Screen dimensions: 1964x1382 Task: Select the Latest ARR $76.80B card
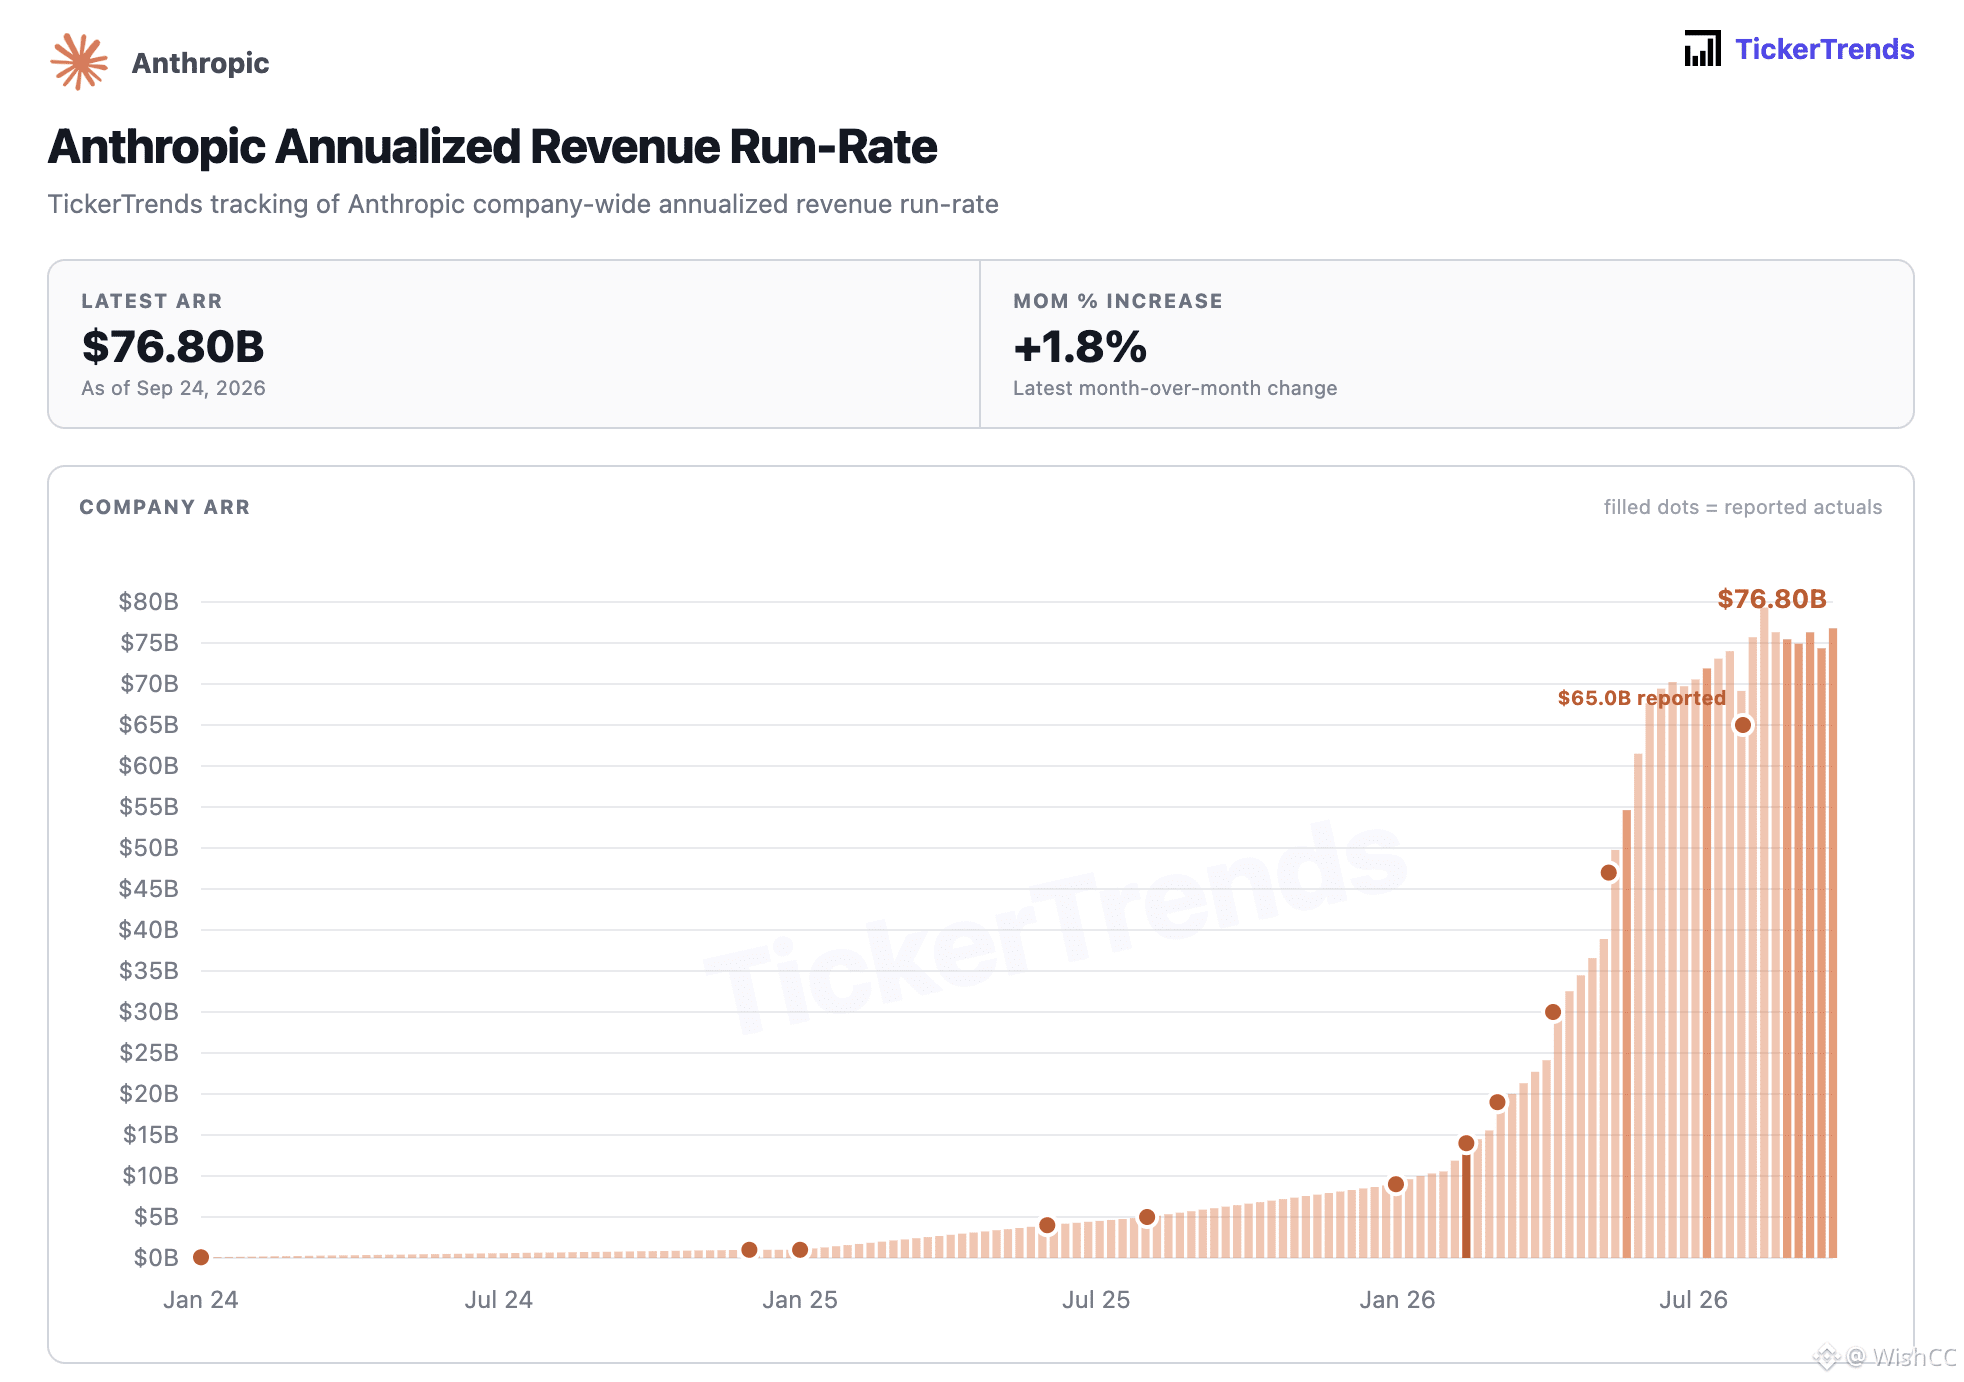click(514, 344)
